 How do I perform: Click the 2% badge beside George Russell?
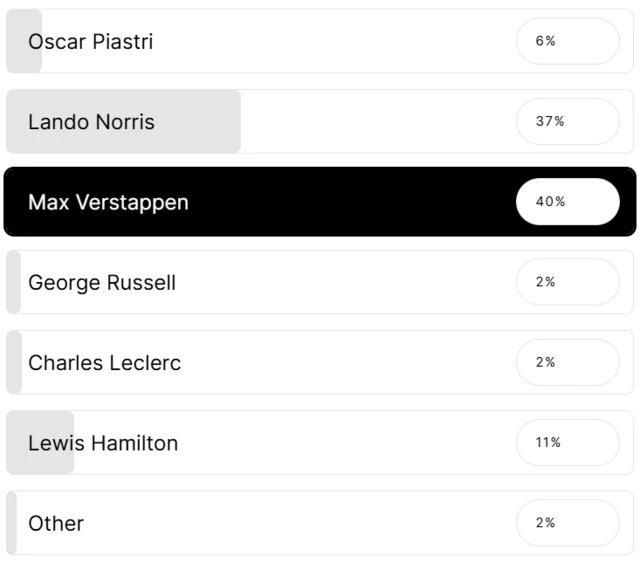tap(567, 282)
